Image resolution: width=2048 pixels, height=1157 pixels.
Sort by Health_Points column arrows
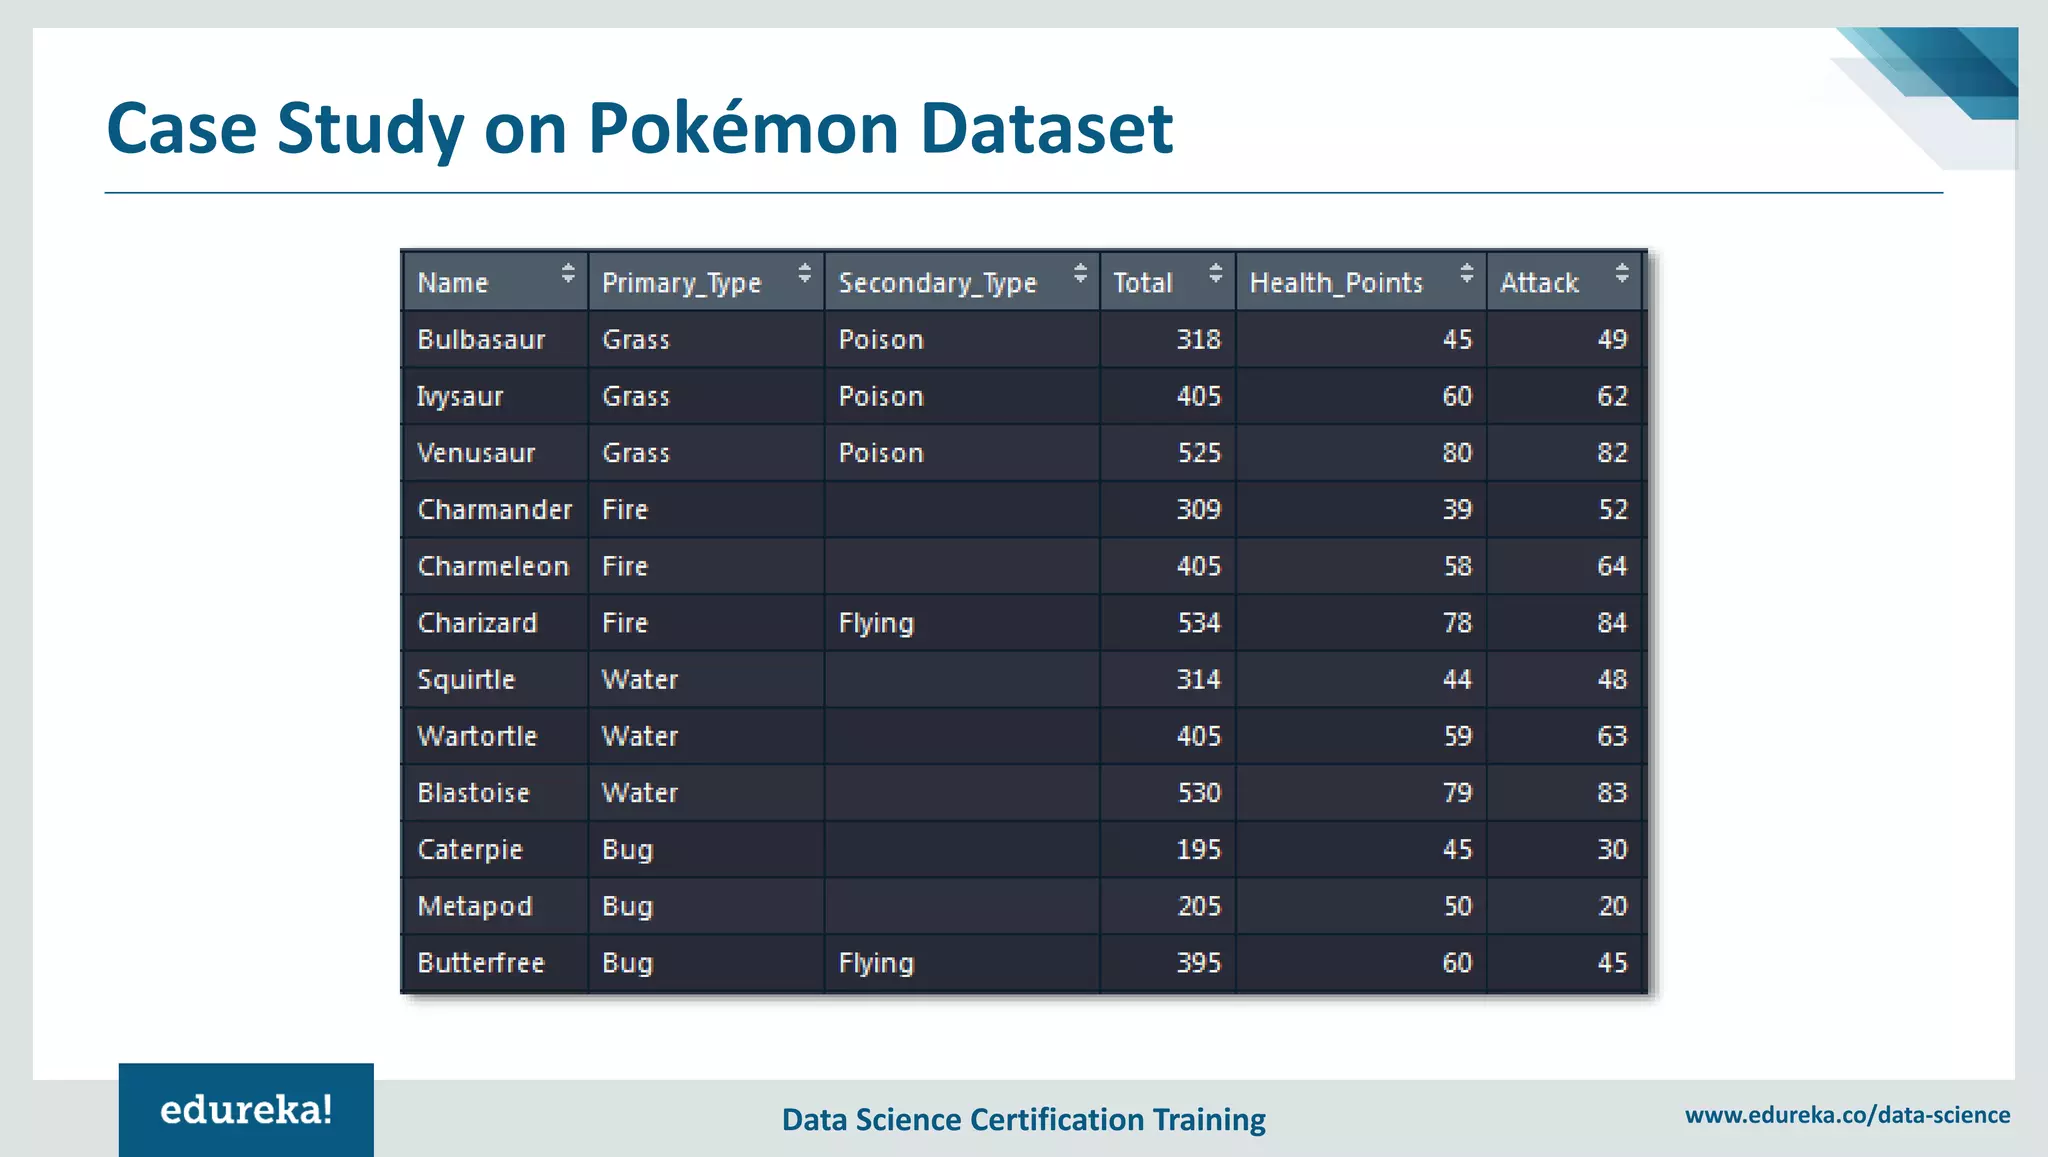point(1467,273)
